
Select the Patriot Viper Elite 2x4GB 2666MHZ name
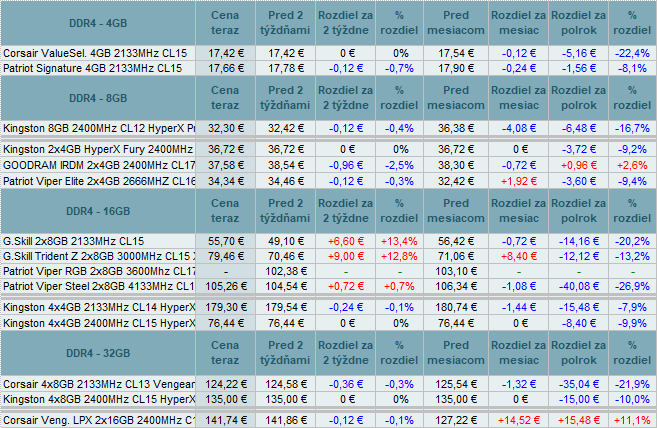click(99, 181)
